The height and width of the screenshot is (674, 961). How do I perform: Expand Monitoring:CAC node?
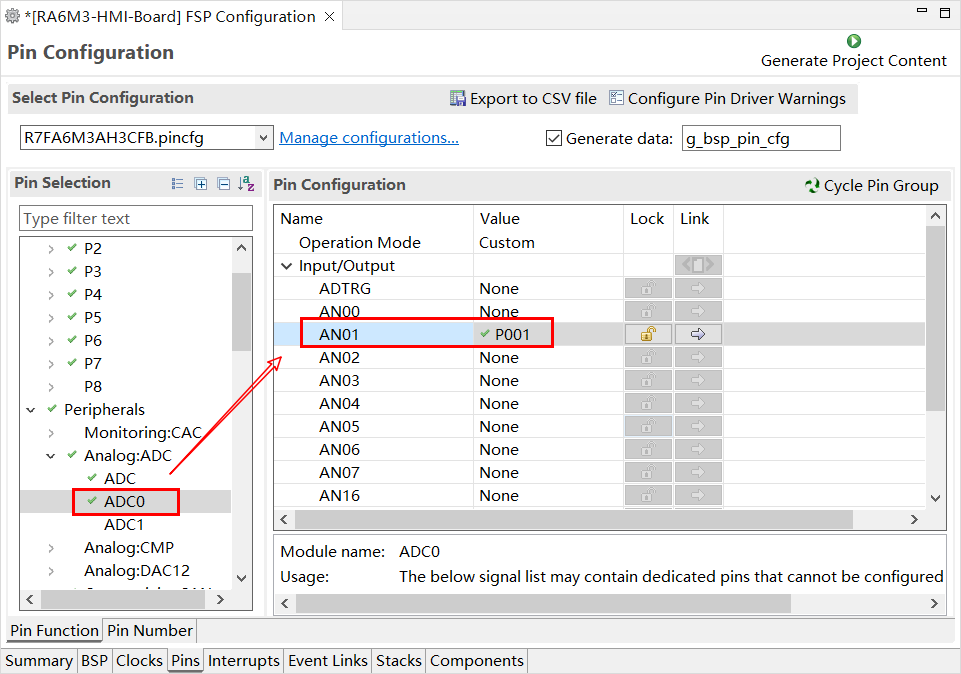coord(51,433)
